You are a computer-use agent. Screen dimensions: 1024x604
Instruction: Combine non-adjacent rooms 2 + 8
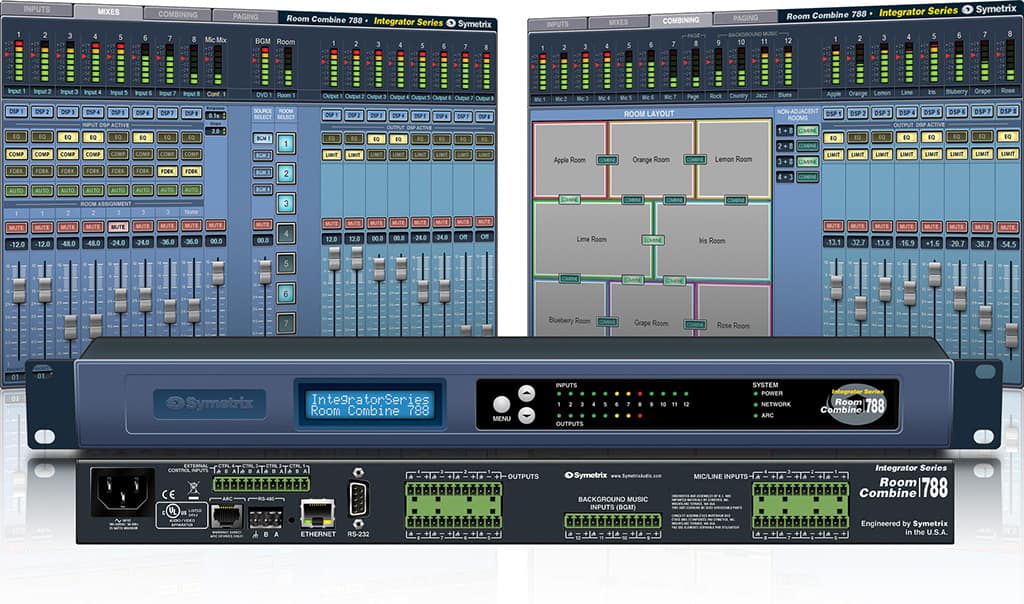pyautogui.click(x=807, y=146)
